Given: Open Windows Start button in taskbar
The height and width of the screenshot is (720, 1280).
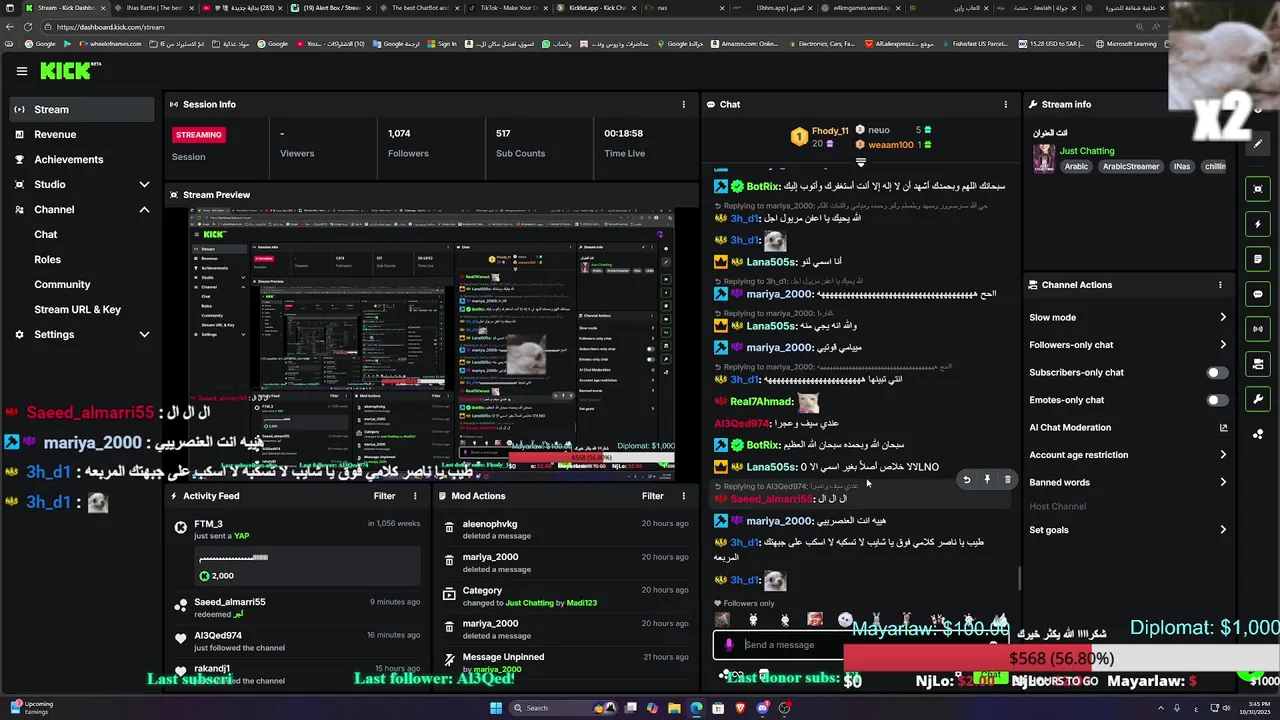Looking at the screenshot, I should coord(495,708).
